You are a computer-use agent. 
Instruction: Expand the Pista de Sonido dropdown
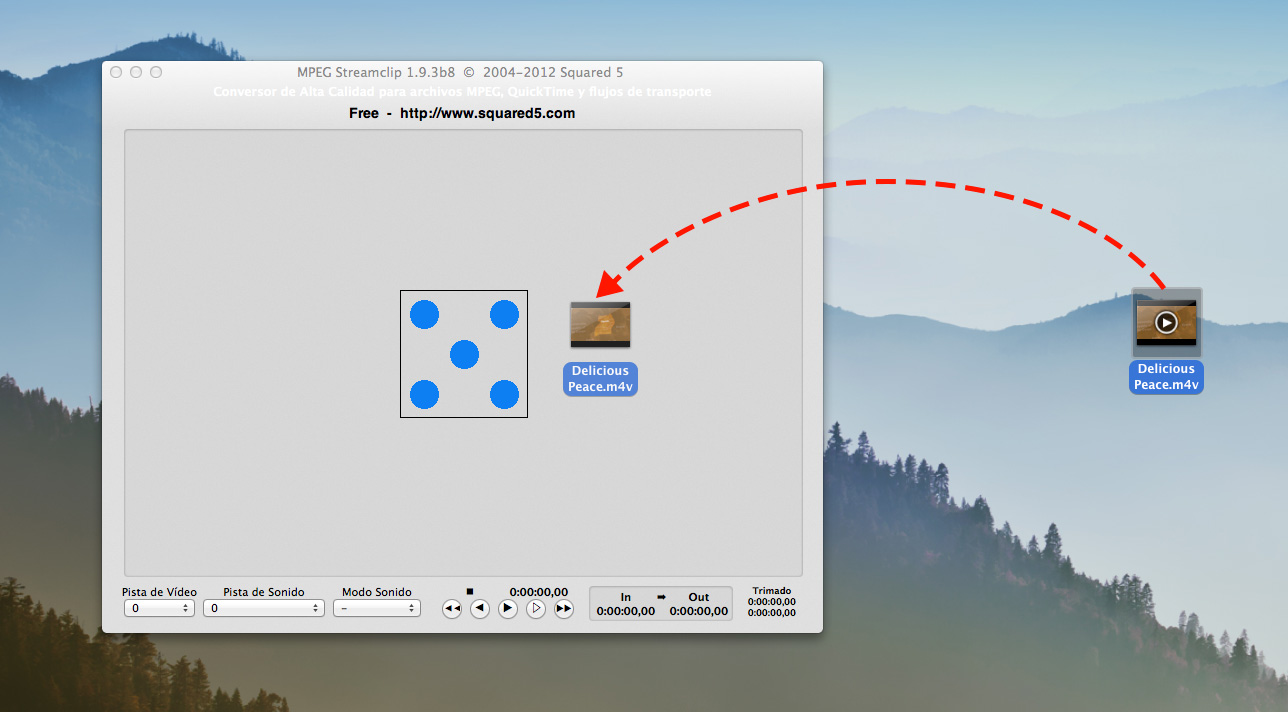263,608
